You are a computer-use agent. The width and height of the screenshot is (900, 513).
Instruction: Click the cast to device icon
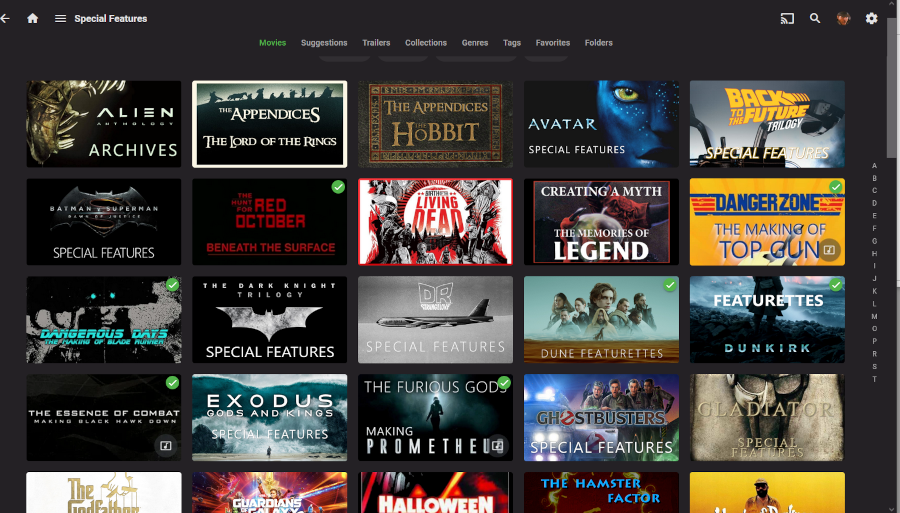click(787, 18)
